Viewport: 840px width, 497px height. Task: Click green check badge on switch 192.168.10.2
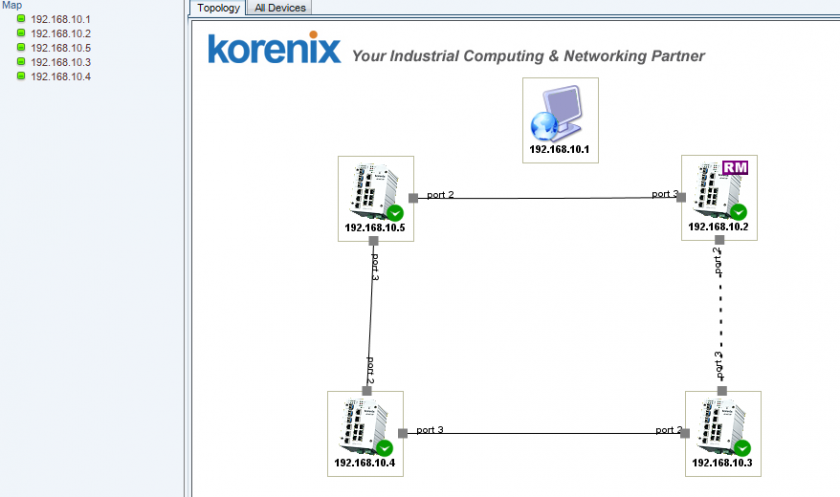coord(738,212)
